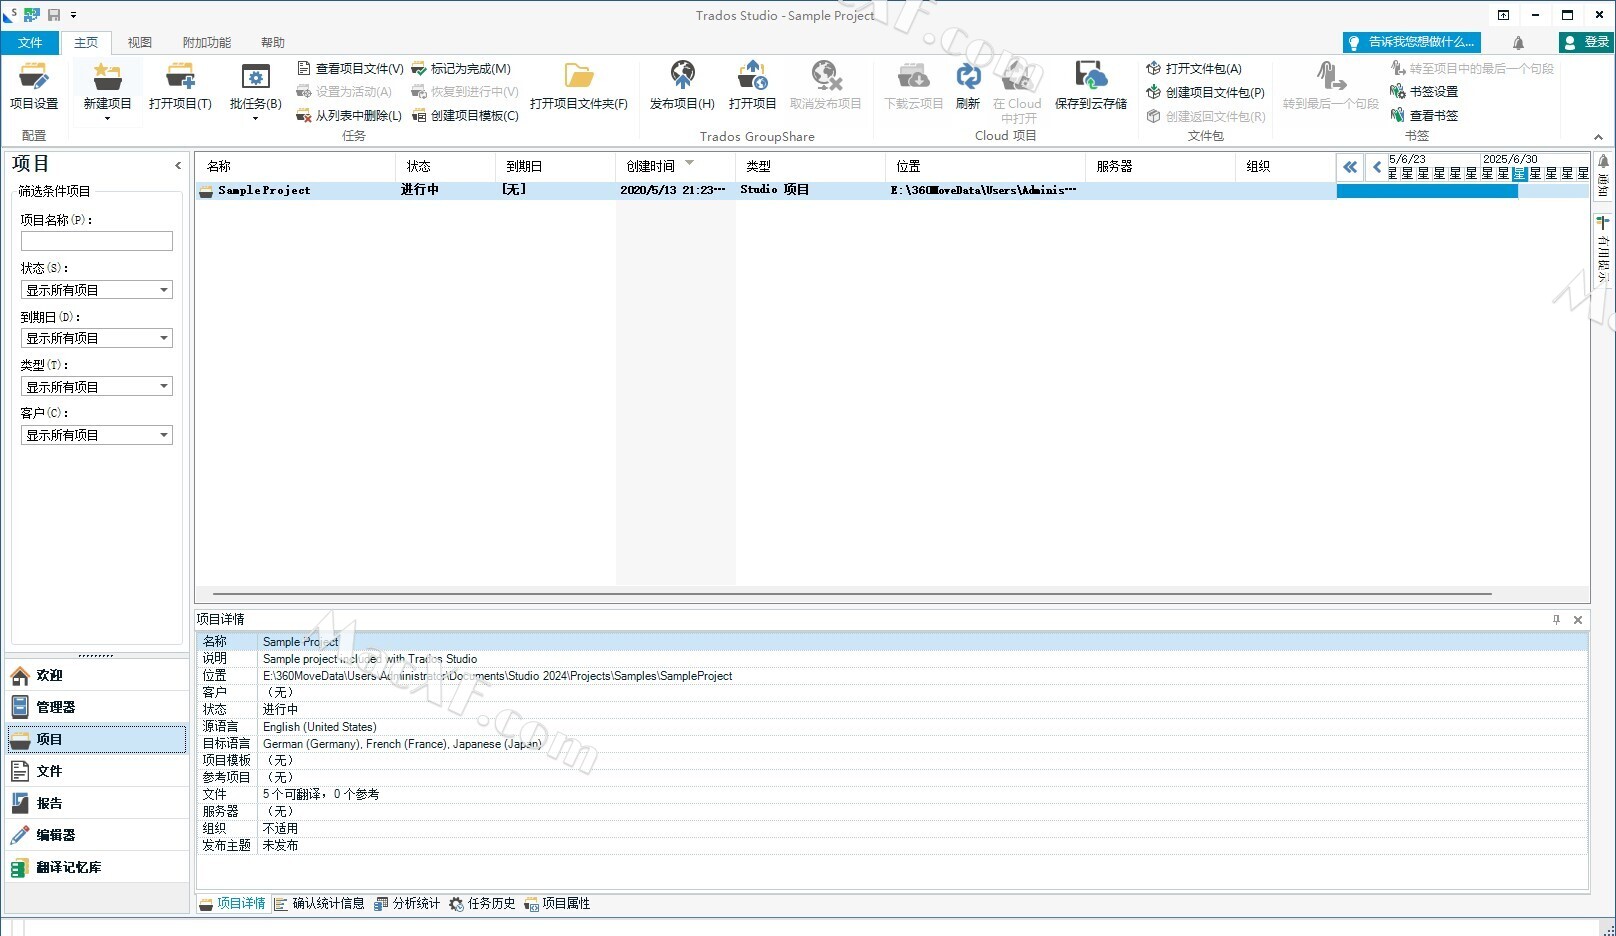Switch to the 项目属性 bottom tab
1616x936 pixels.
point(557,904)
